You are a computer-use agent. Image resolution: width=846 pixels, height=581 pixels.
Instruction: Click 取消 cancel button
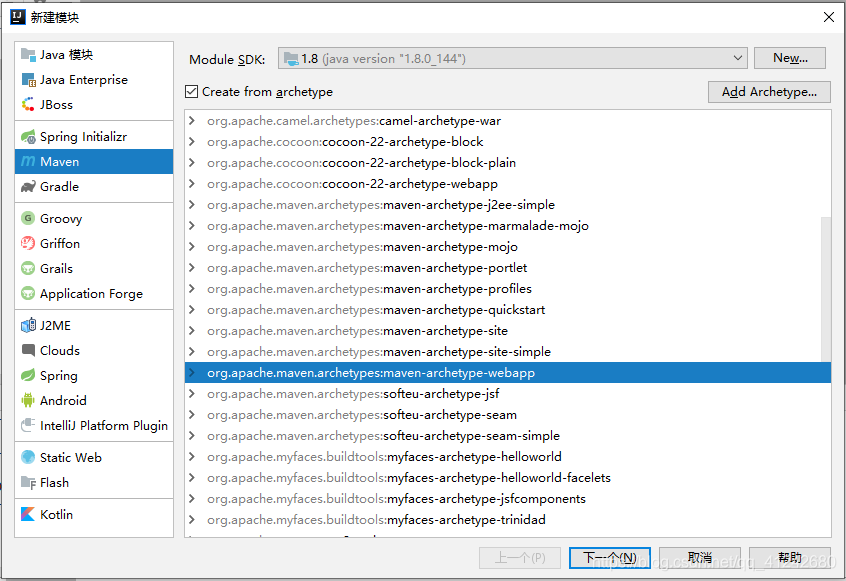(699, 558)
